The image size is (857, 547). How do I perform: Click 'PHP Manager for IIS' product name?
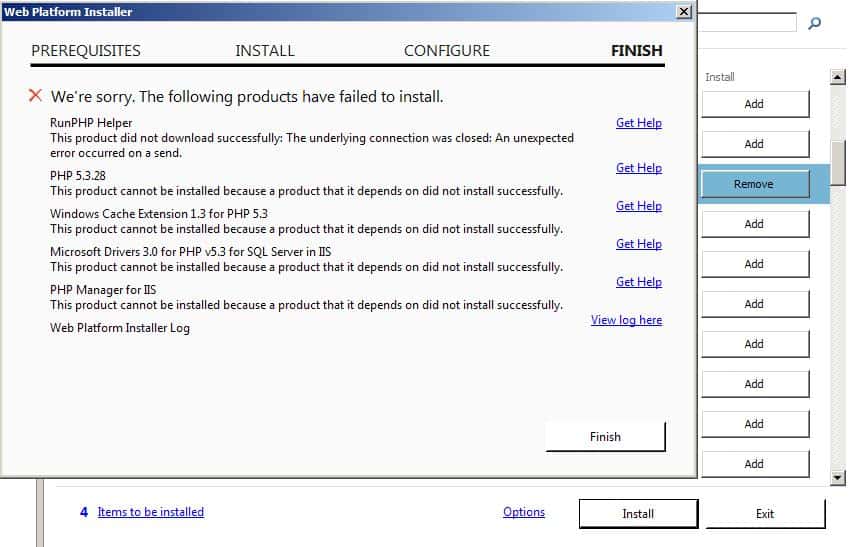pos(103,290)
